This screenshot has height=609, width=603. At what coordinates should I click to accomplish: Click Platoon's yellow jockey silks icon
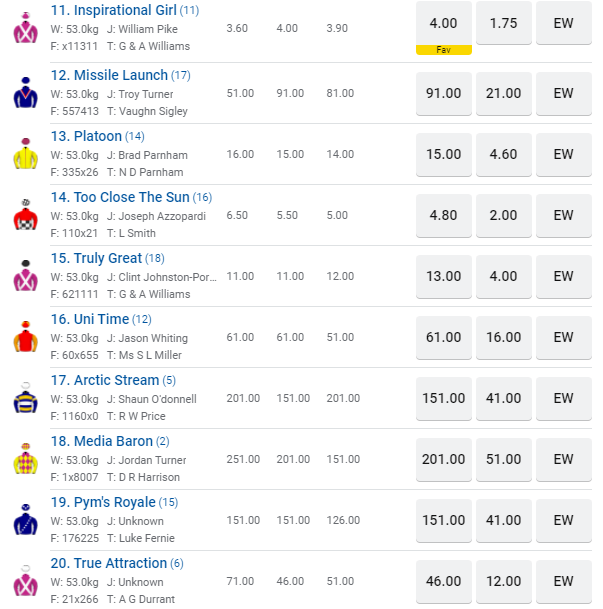point(25,153)
